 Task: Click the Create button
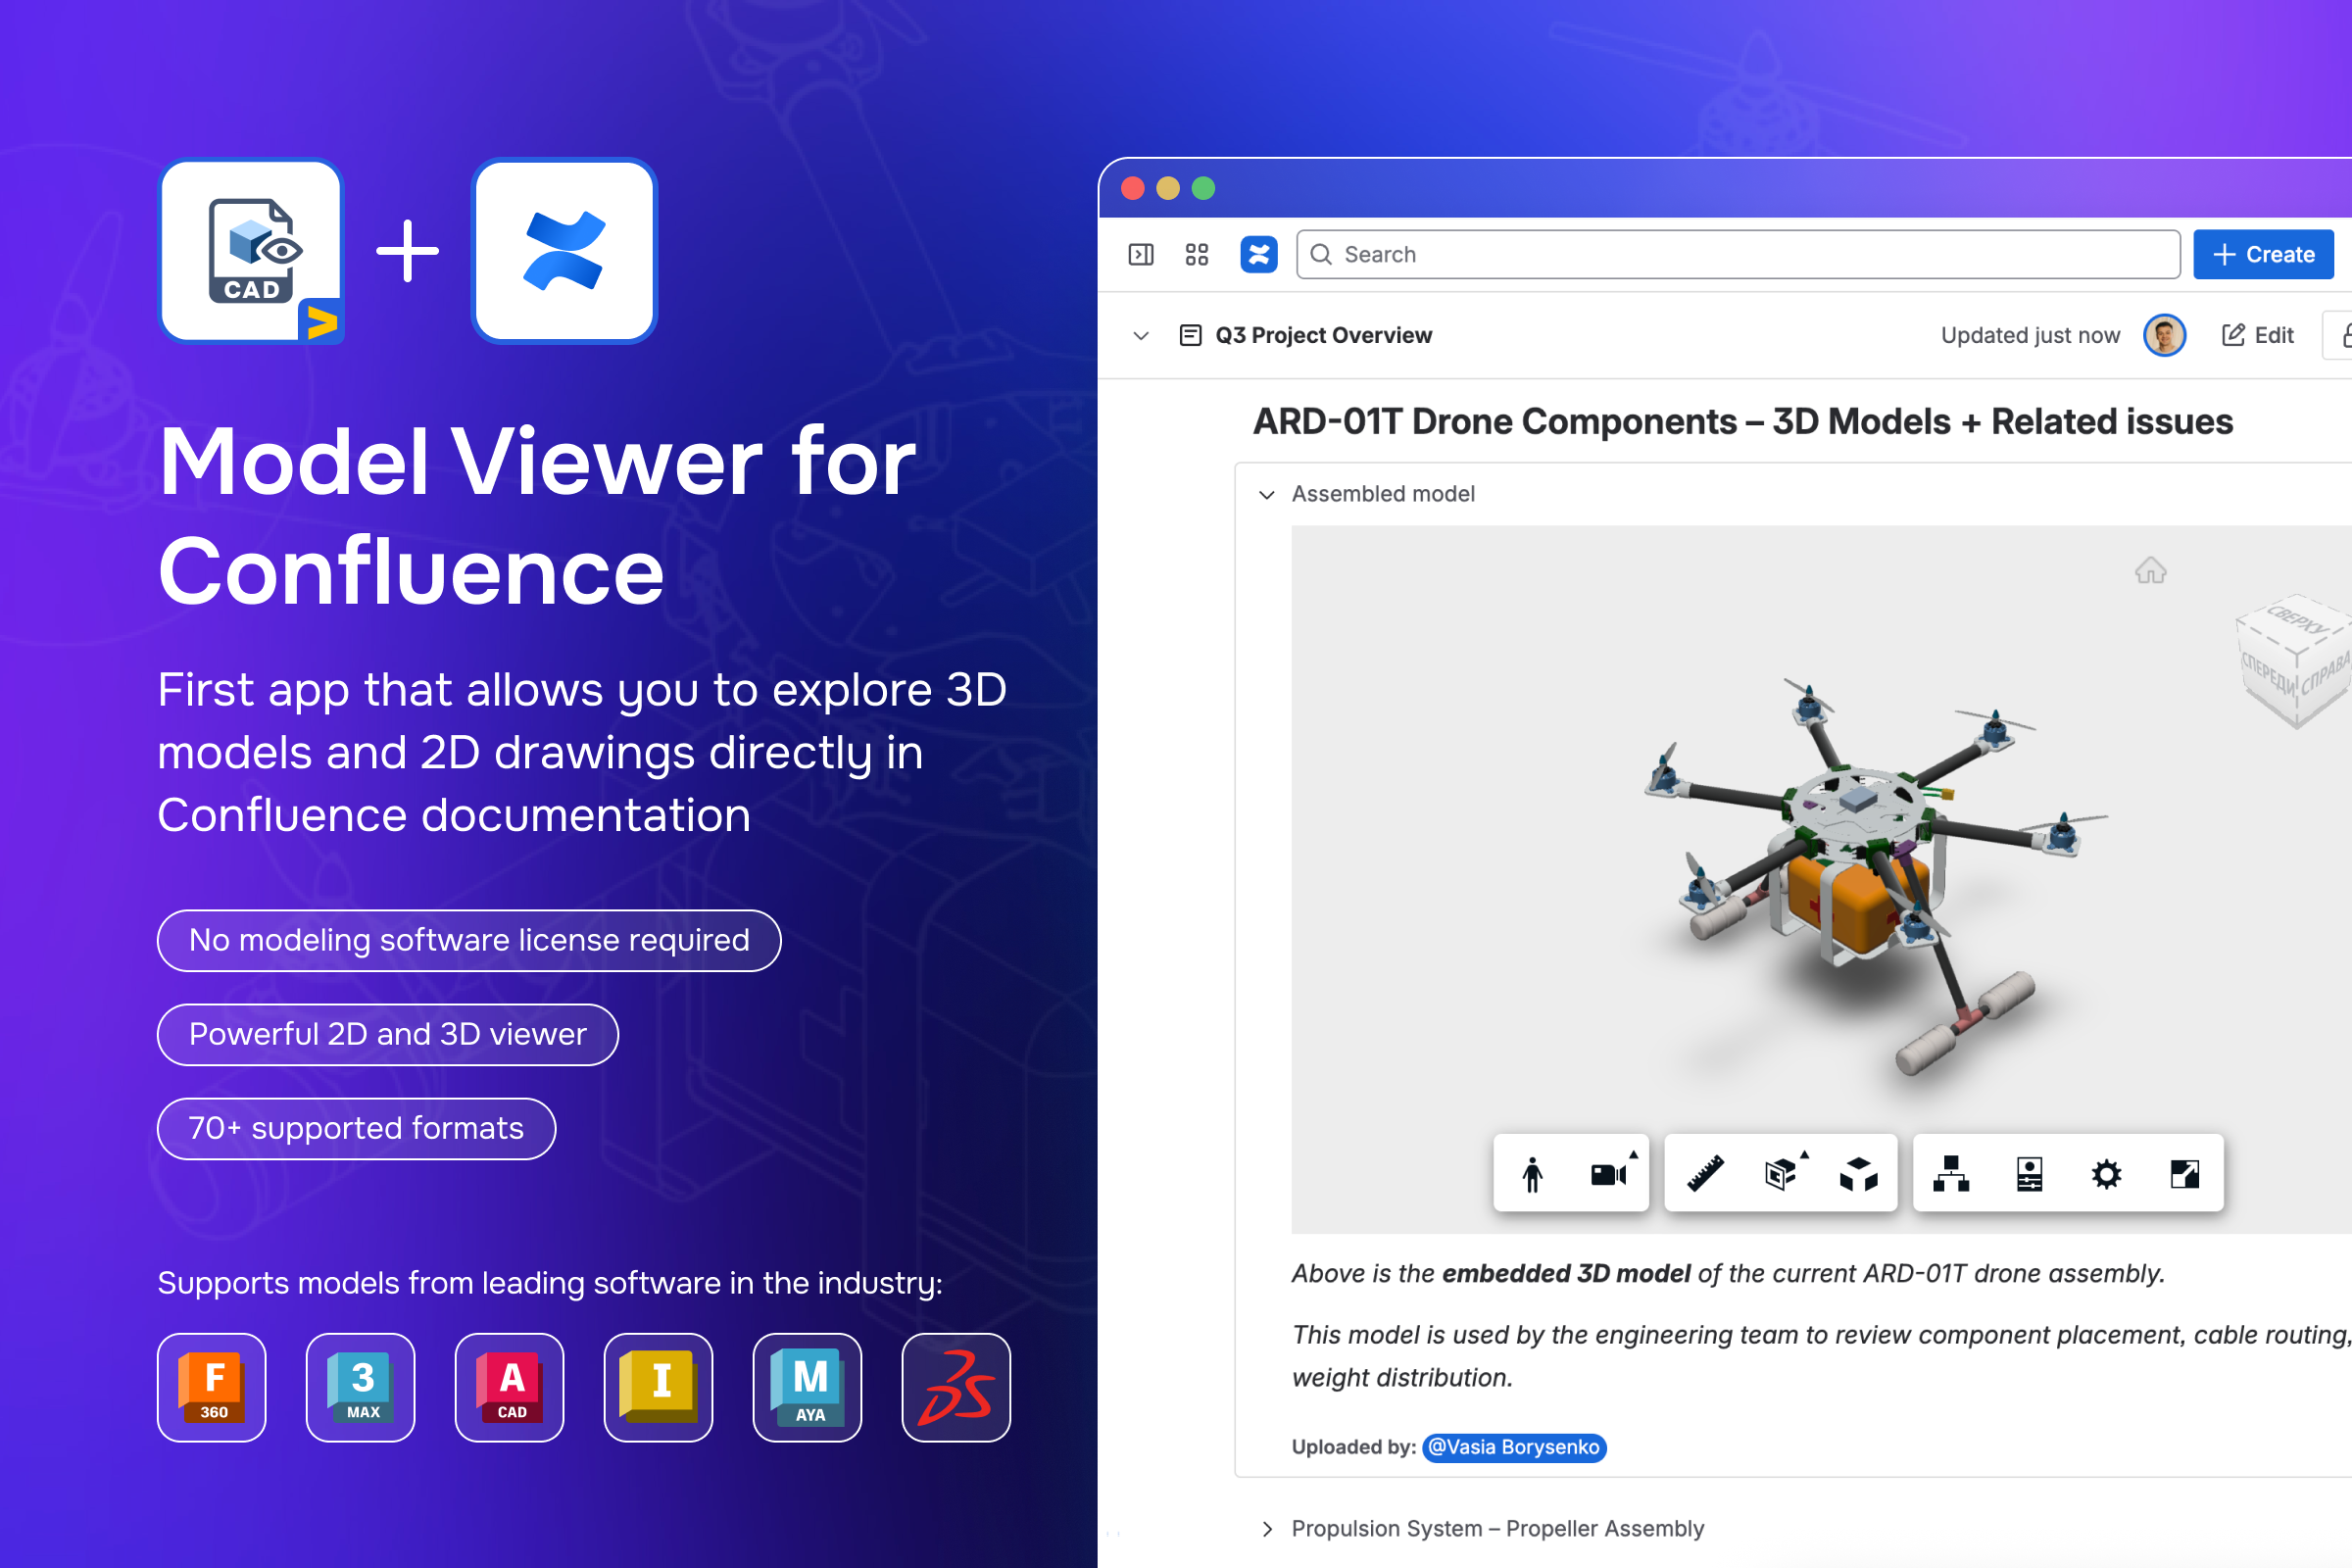[2263, 255]
